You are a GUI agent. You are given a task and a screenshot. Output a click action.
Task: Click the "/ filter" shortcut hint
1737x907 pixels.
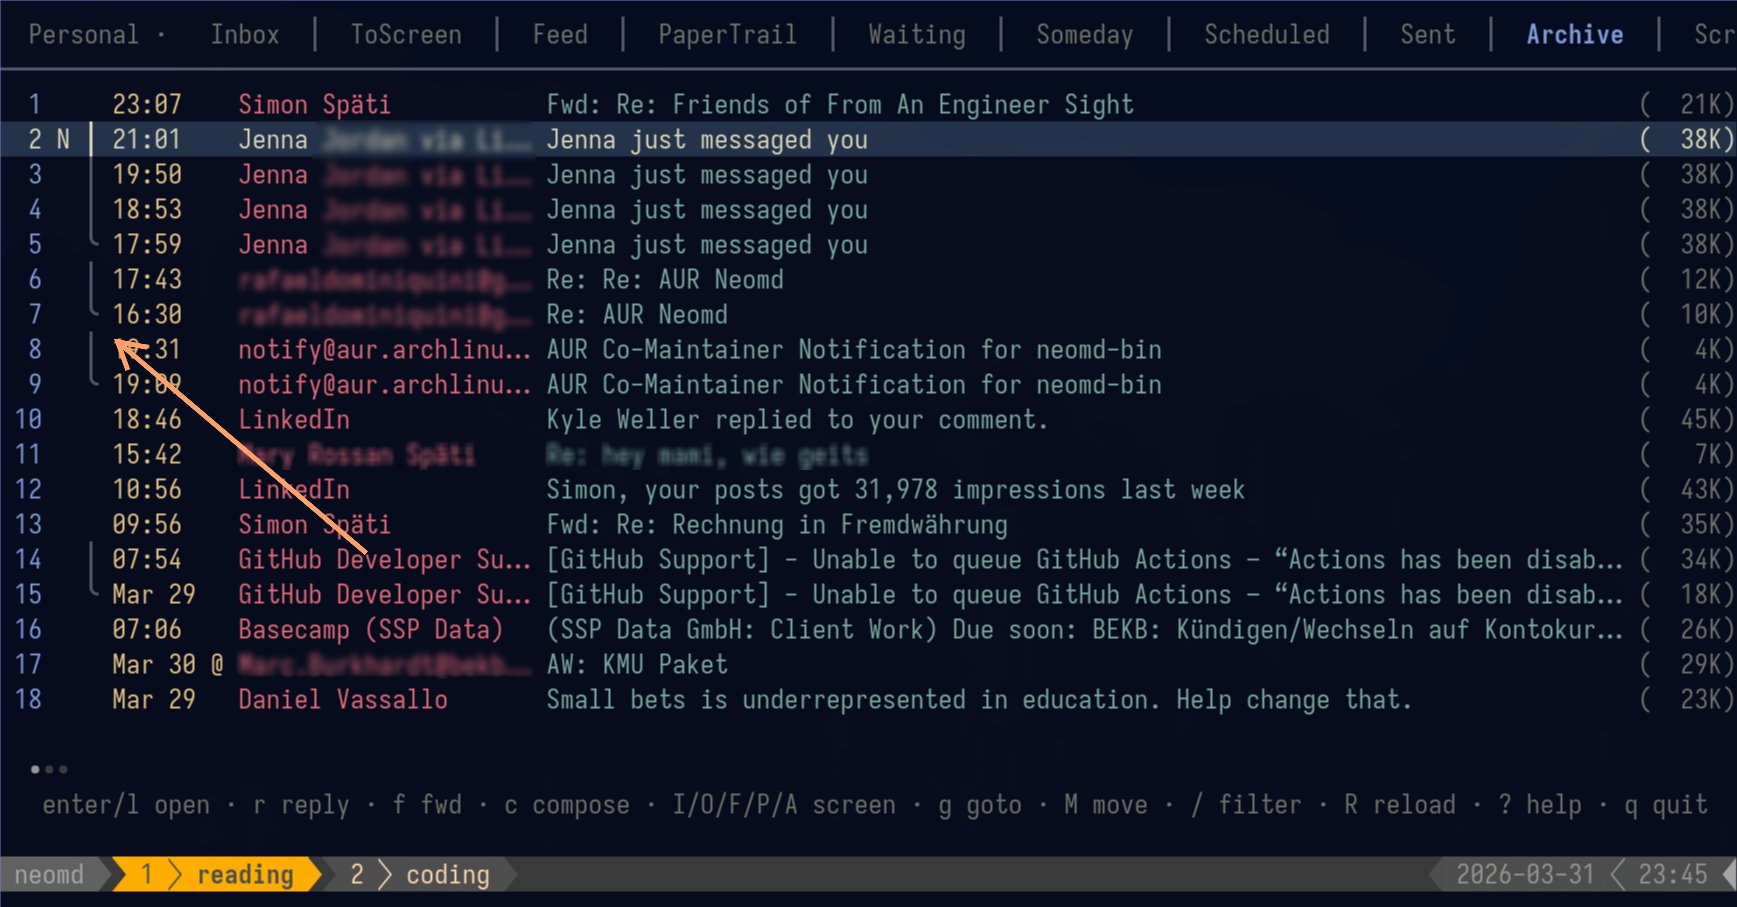click(x=1247, y=805)
